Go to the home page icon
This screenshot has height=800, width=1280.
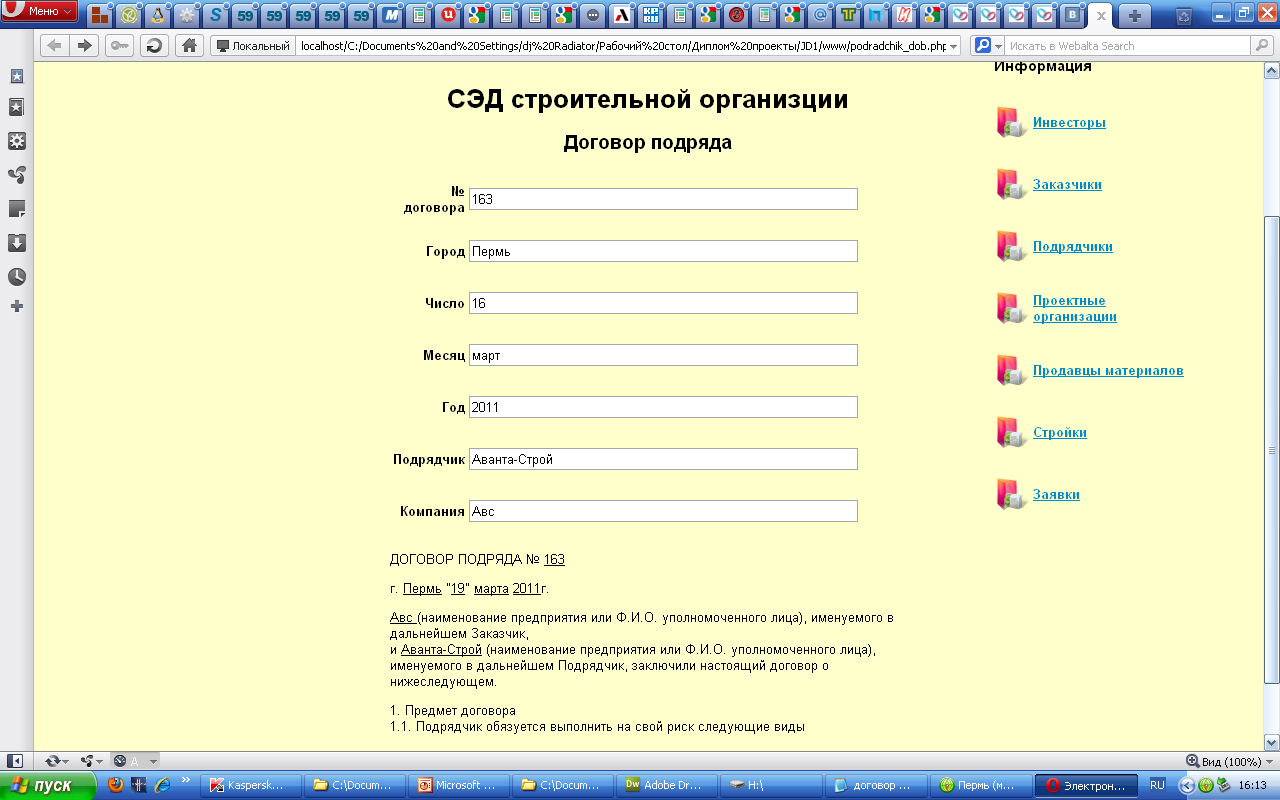click(x=188, y=46)
